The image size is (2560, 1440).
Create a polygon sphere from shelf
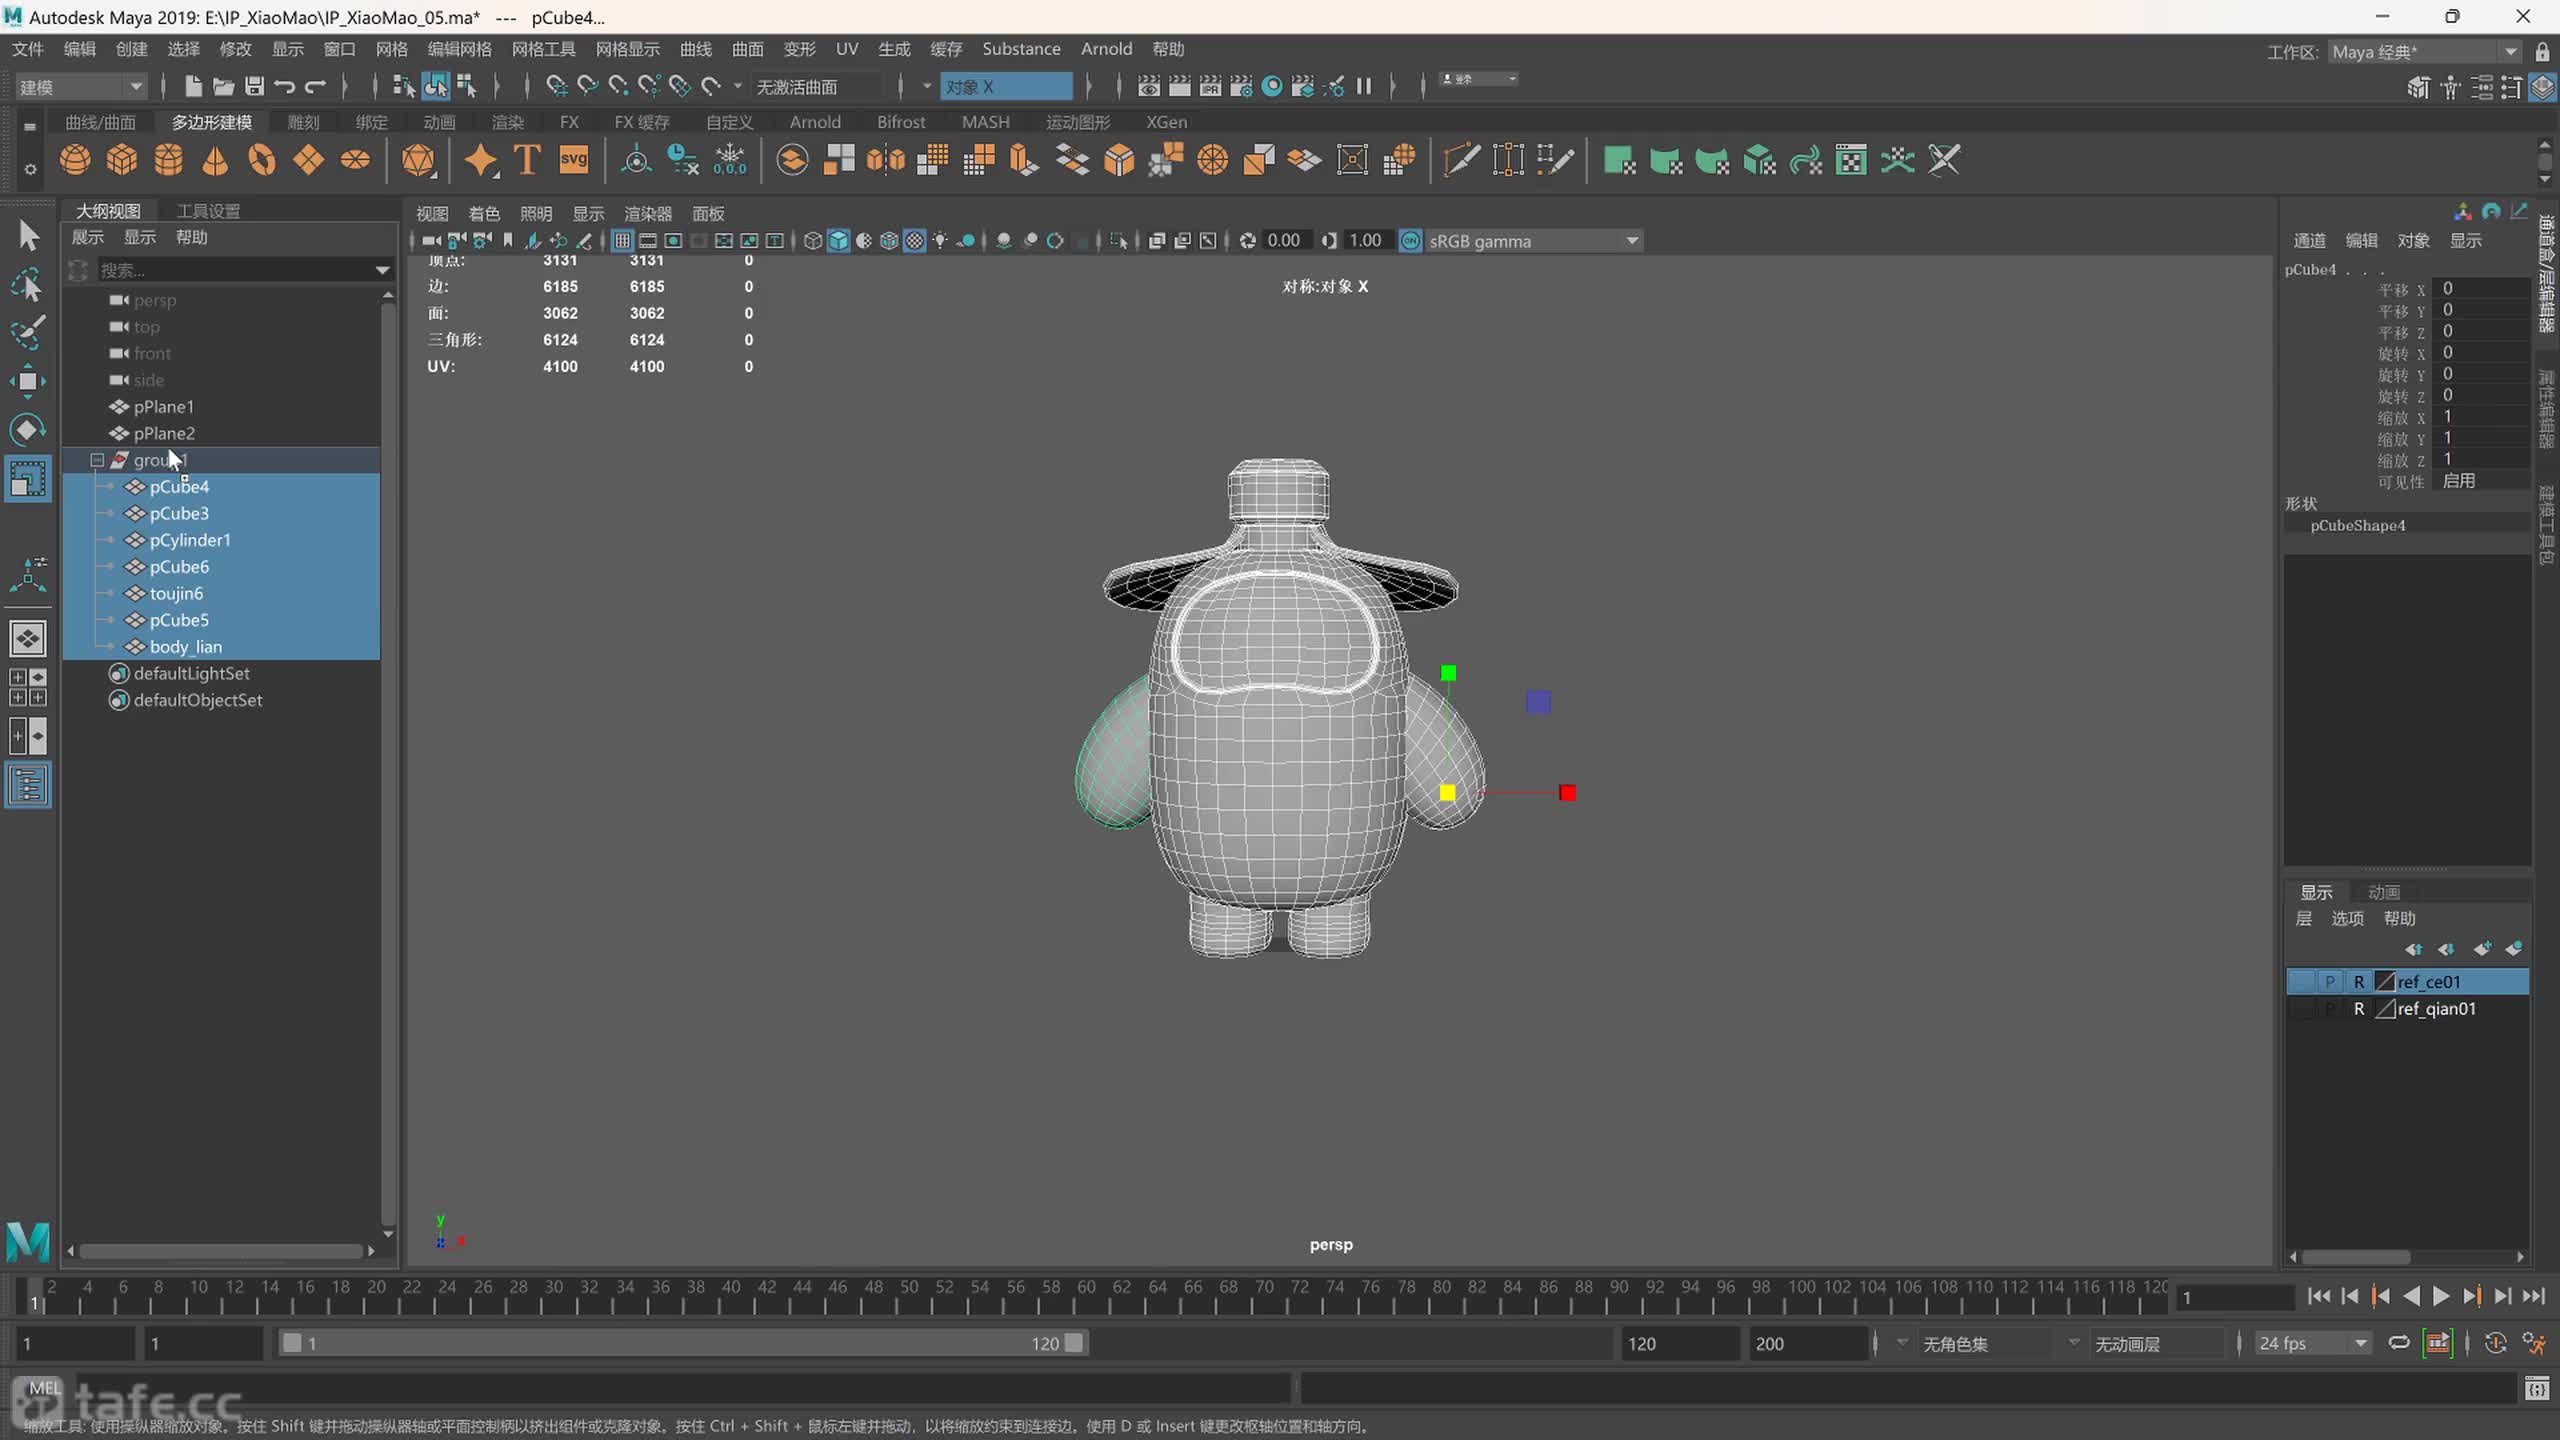[75, 160]
